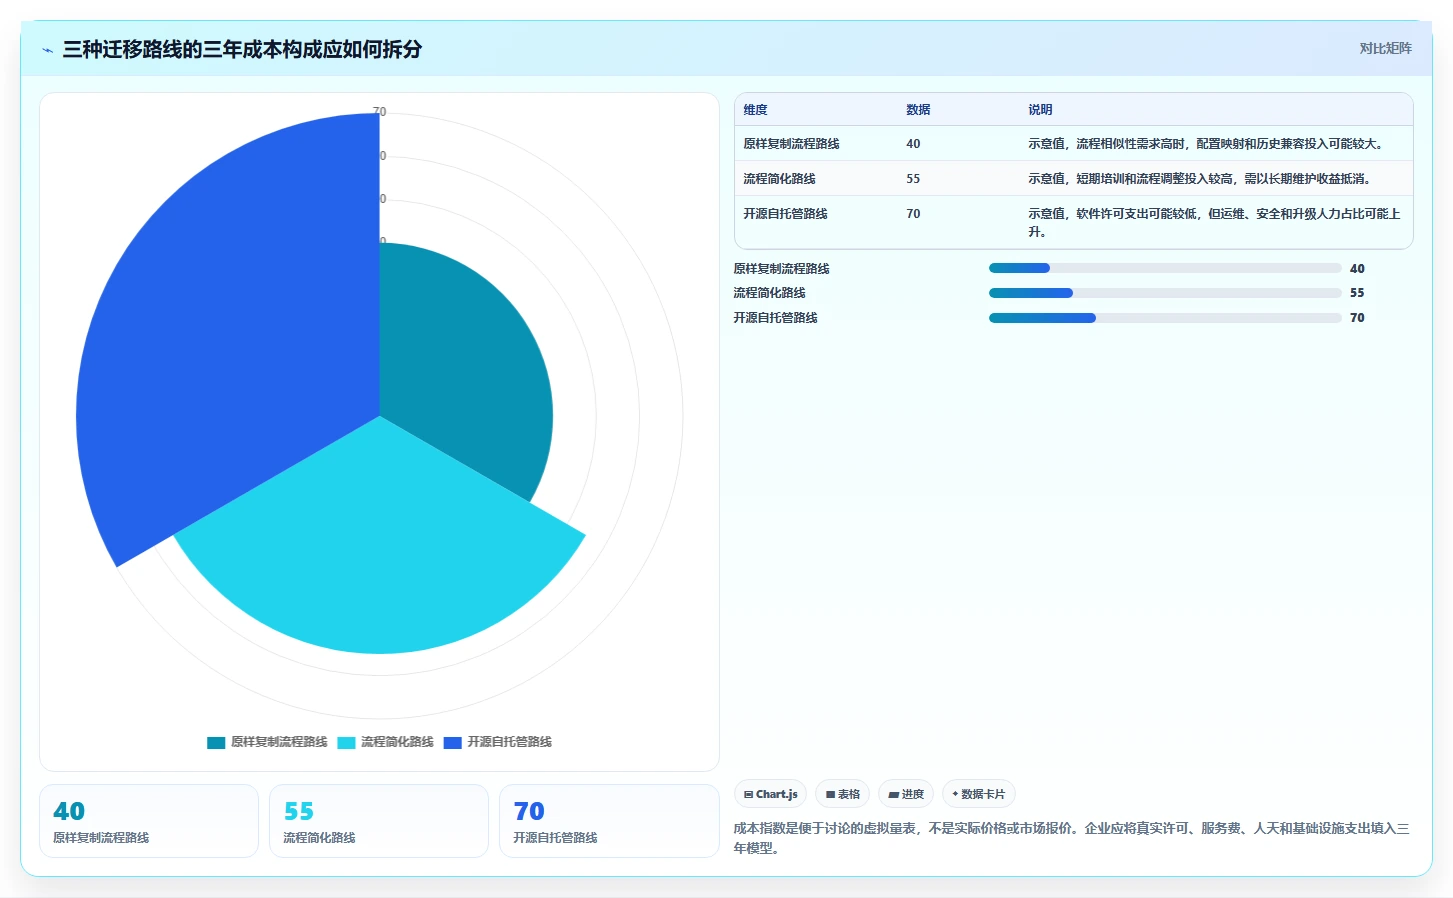Viewport: 1453px width, 898px height.
Task: Click progress value 40 beside the bar
Action: [1357, 269]
